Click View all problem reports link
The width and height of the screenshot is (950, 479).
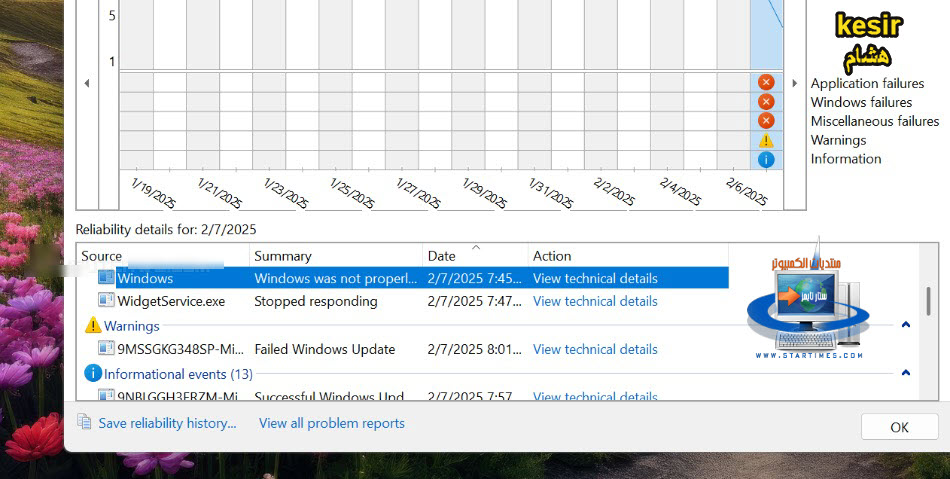331,423
